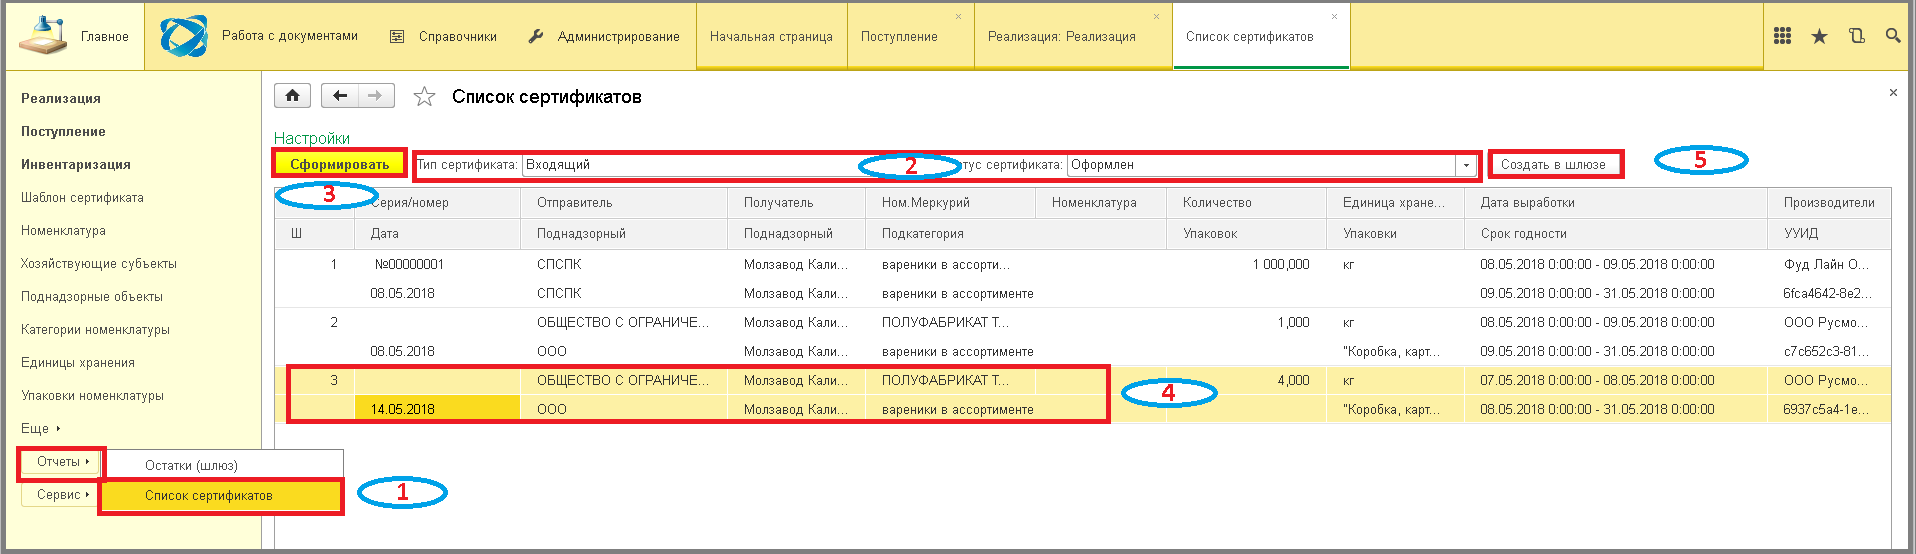Go back with the left arrow button

coord(340,96)
